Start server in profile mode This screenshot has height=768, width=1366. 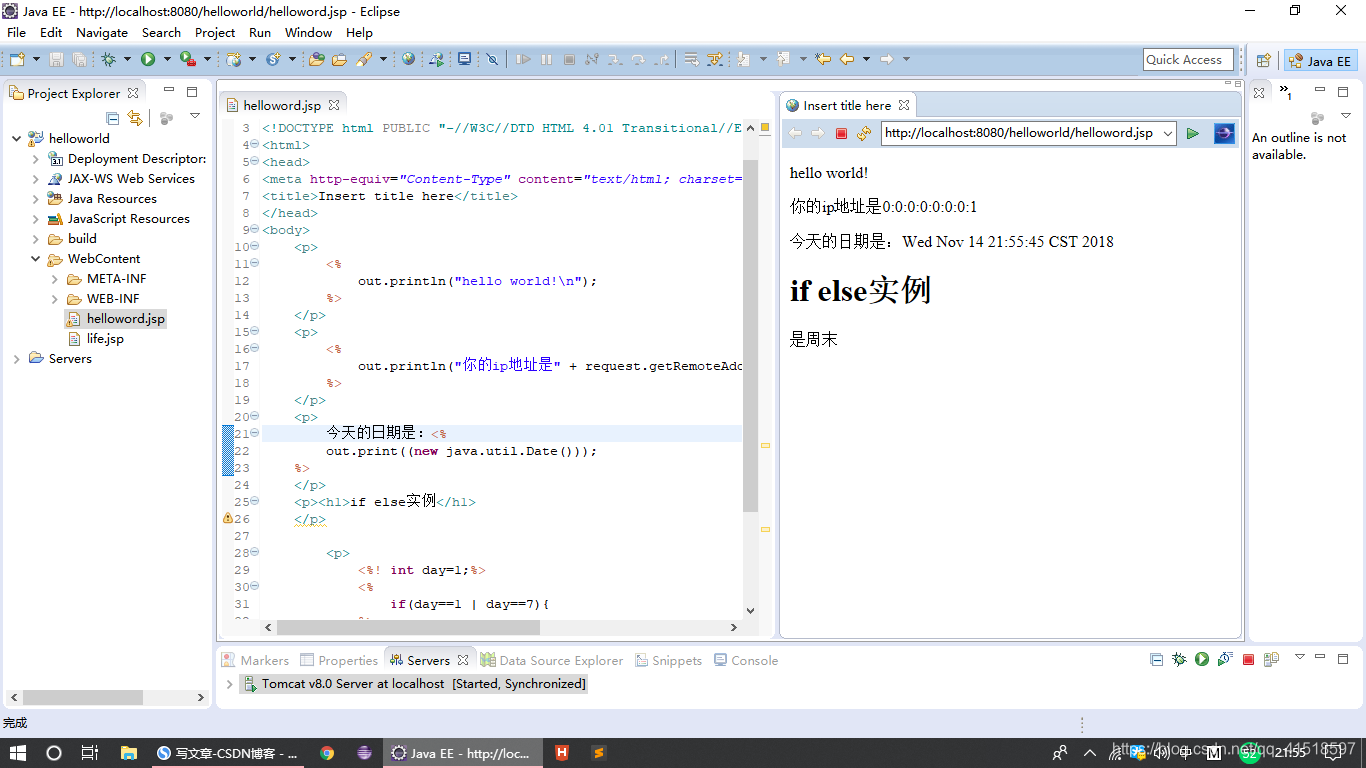1225,659
